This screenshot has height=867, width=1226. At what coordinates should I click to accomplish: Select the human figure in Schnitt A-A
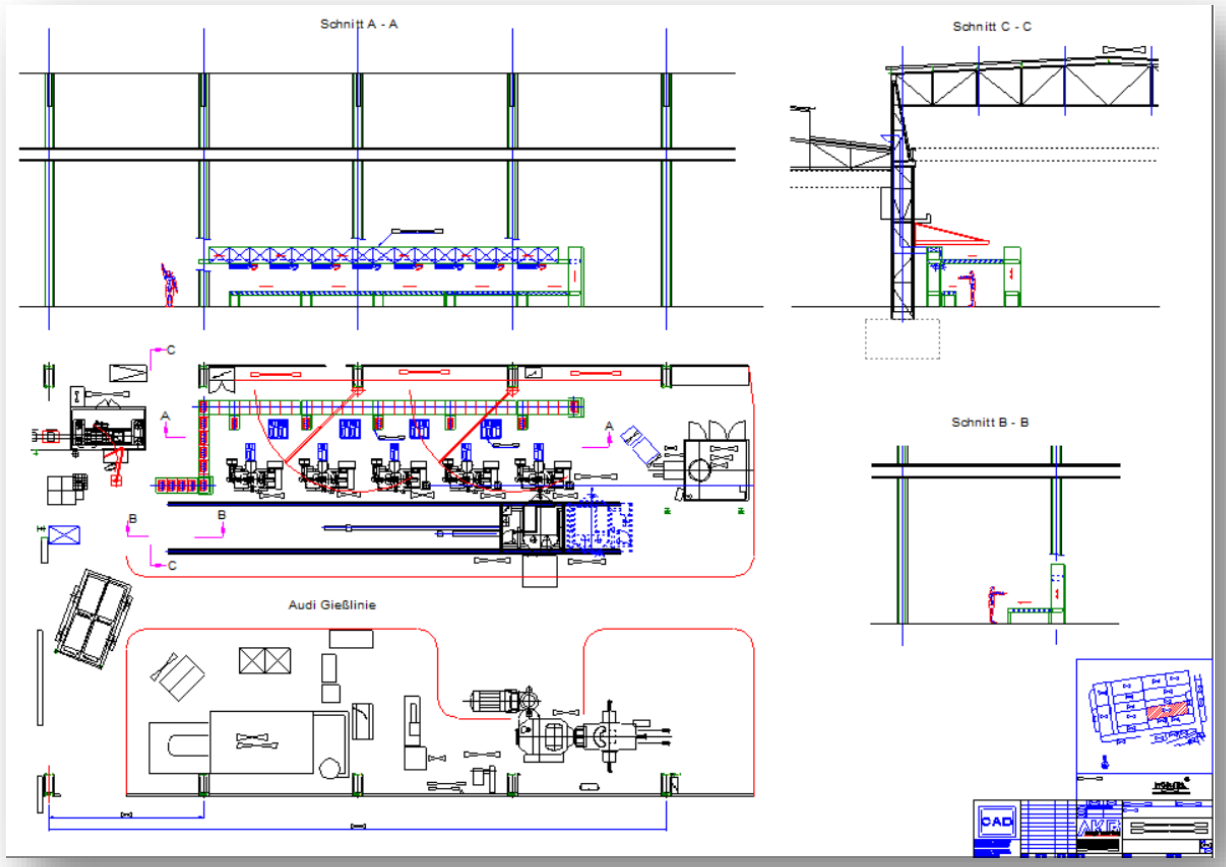click(170, 284)
